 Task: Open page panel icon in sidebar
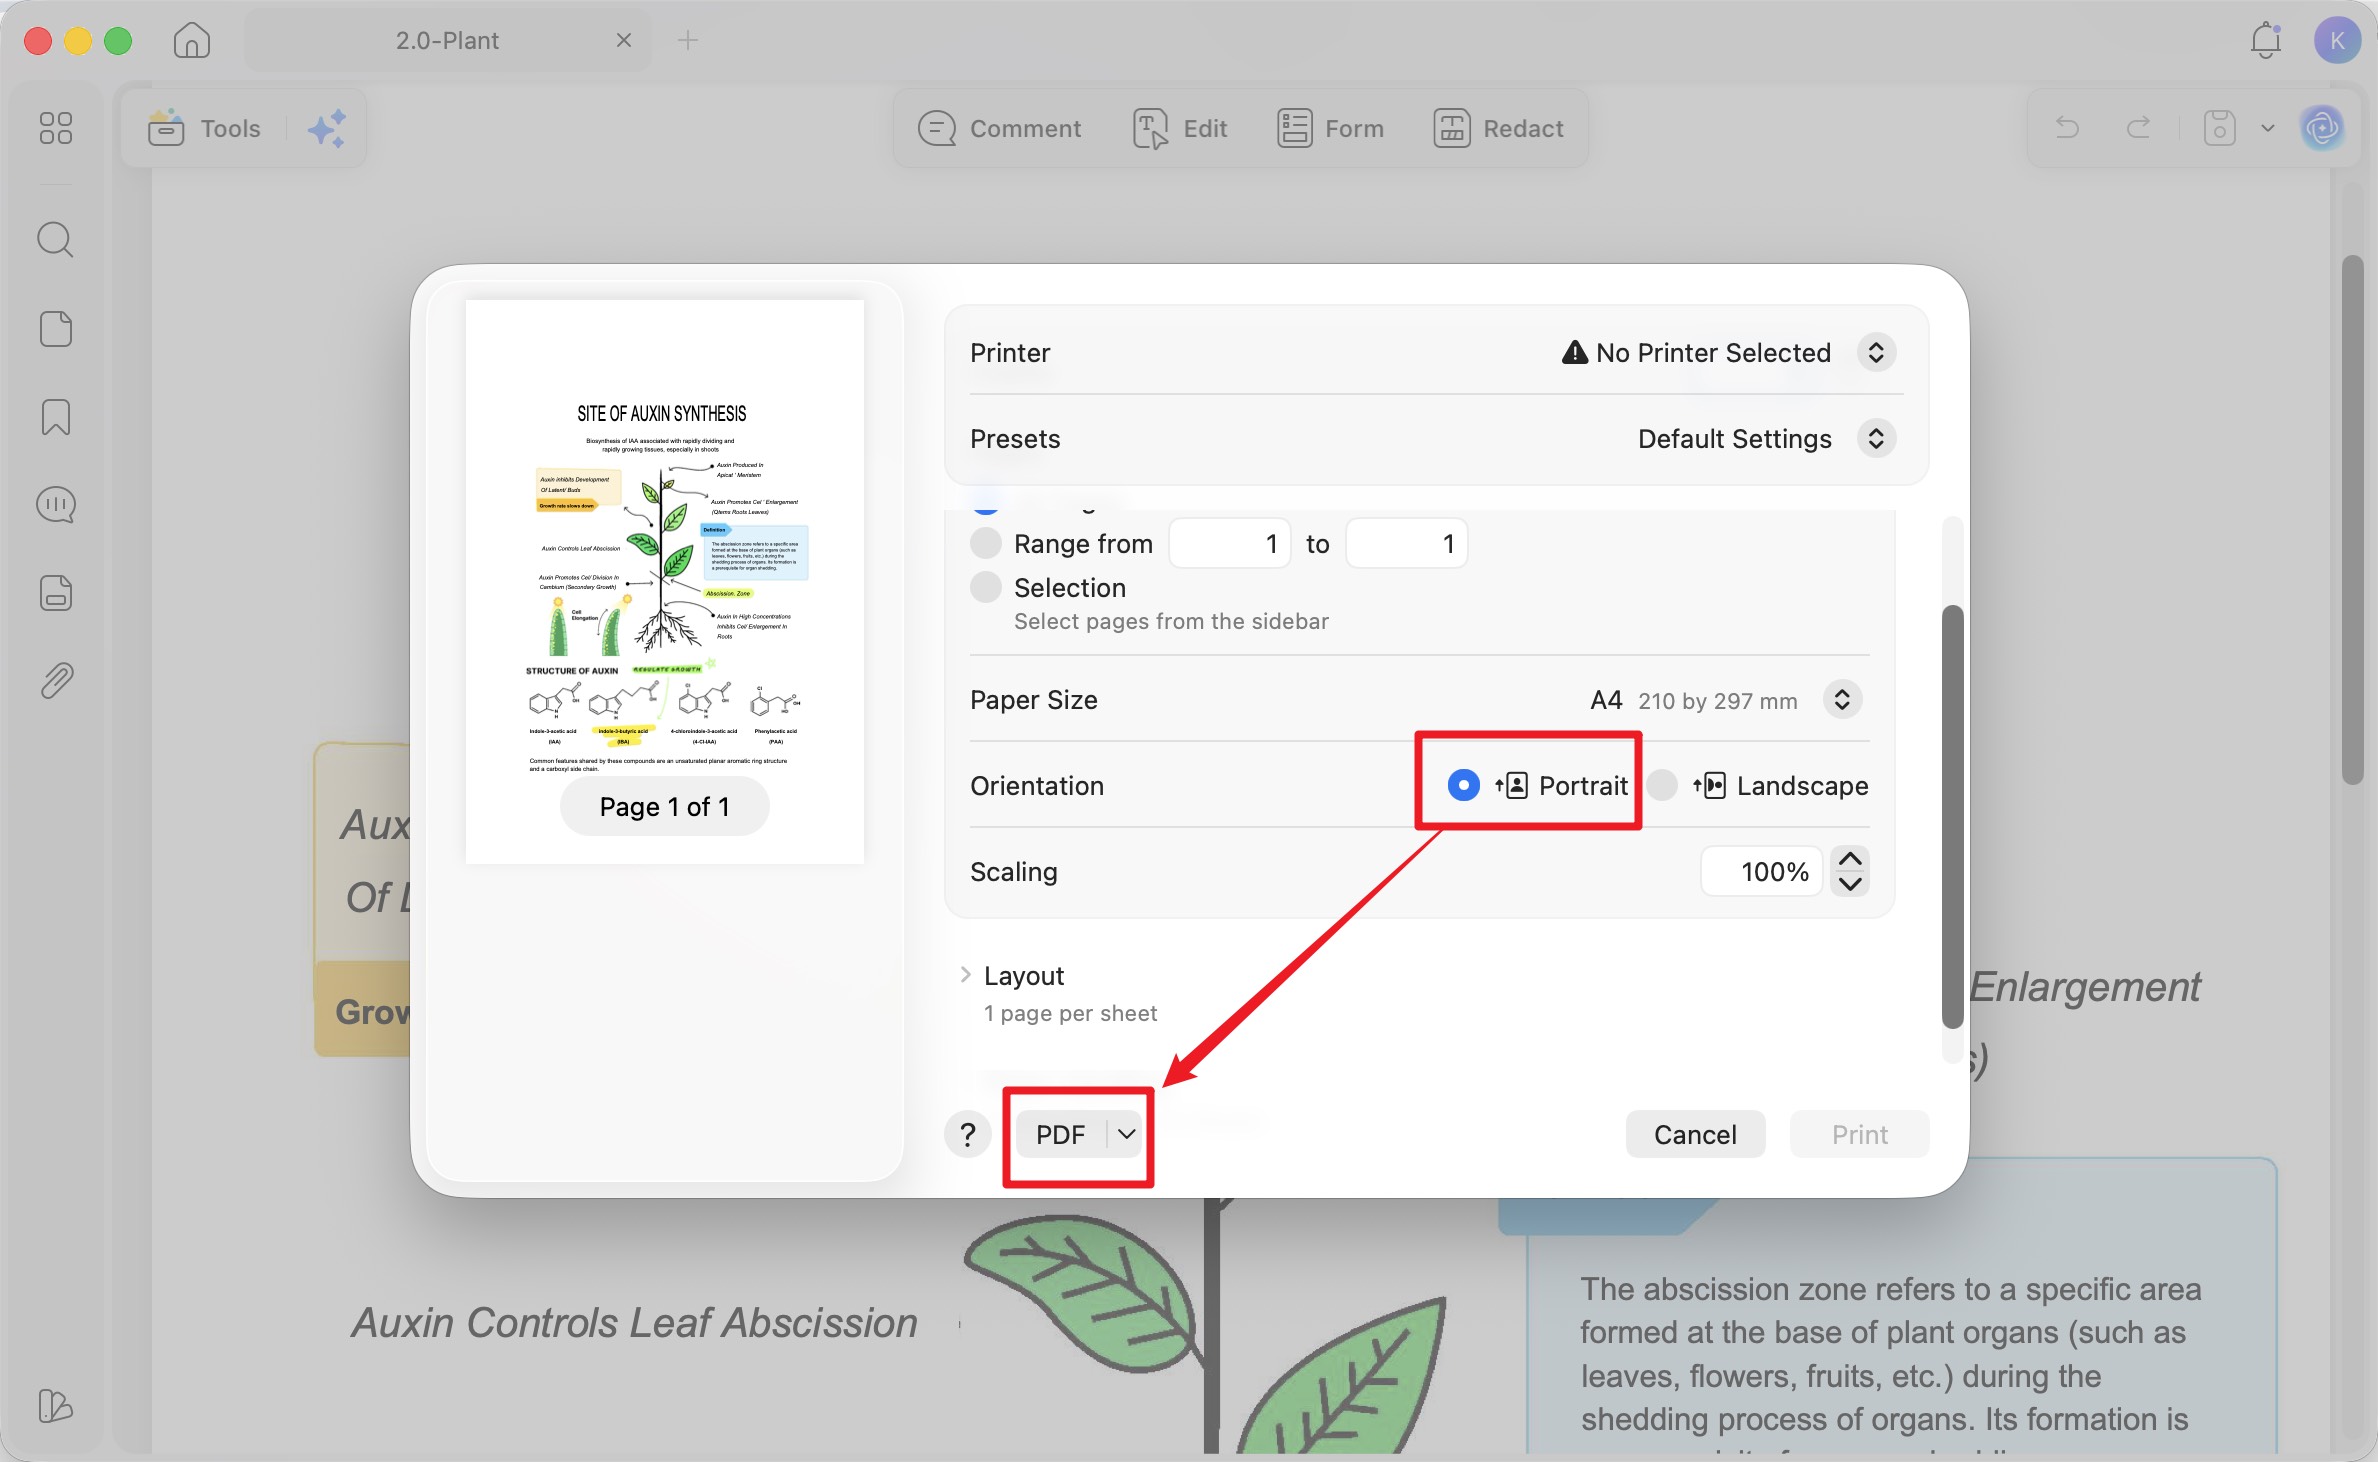56,329
